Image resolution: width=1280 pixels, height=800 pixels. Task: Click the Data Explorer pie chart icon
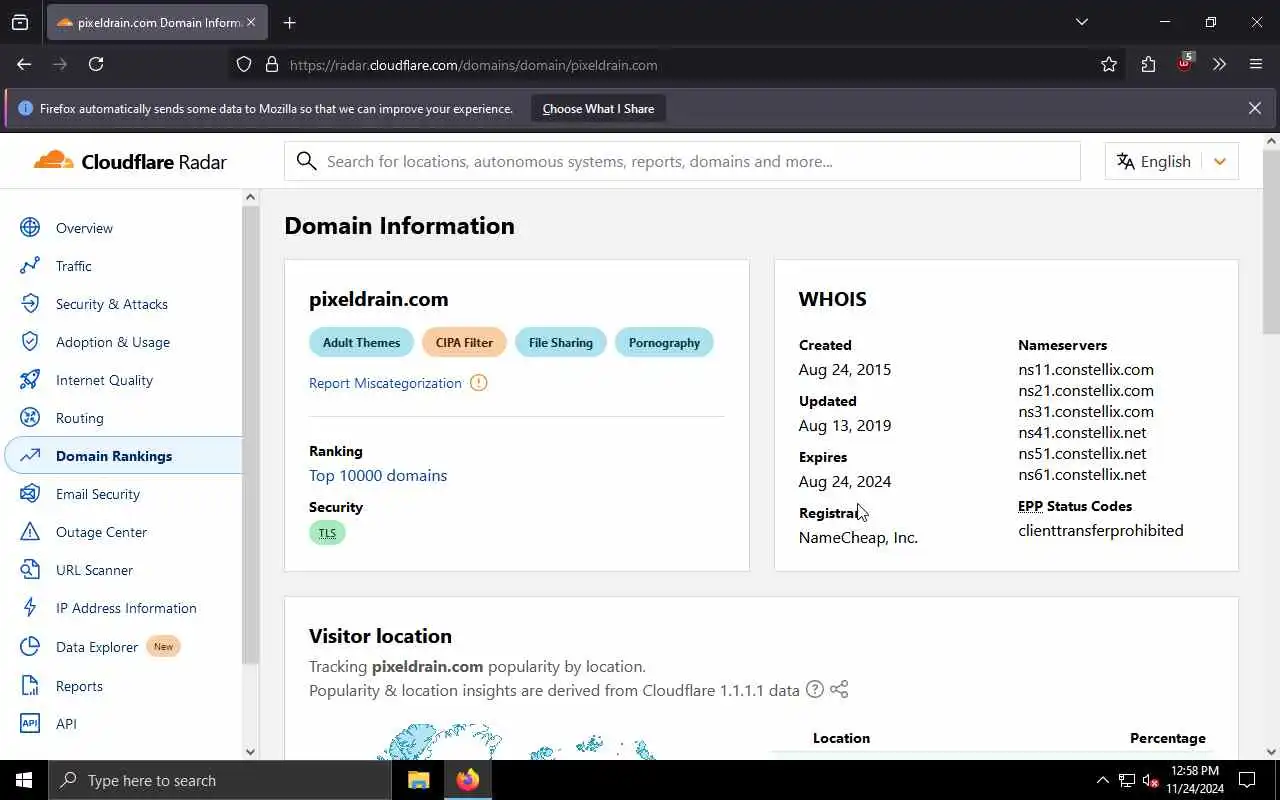[x=30, y=647]
